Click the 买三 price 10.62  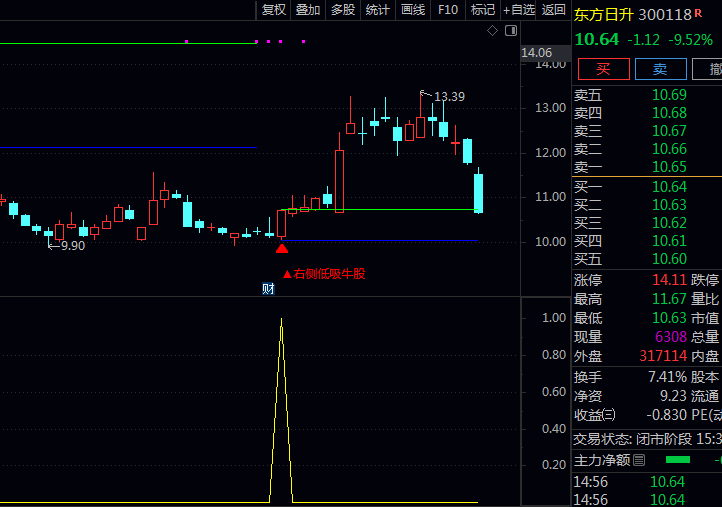pyautogui.click(x=669, y=223)
